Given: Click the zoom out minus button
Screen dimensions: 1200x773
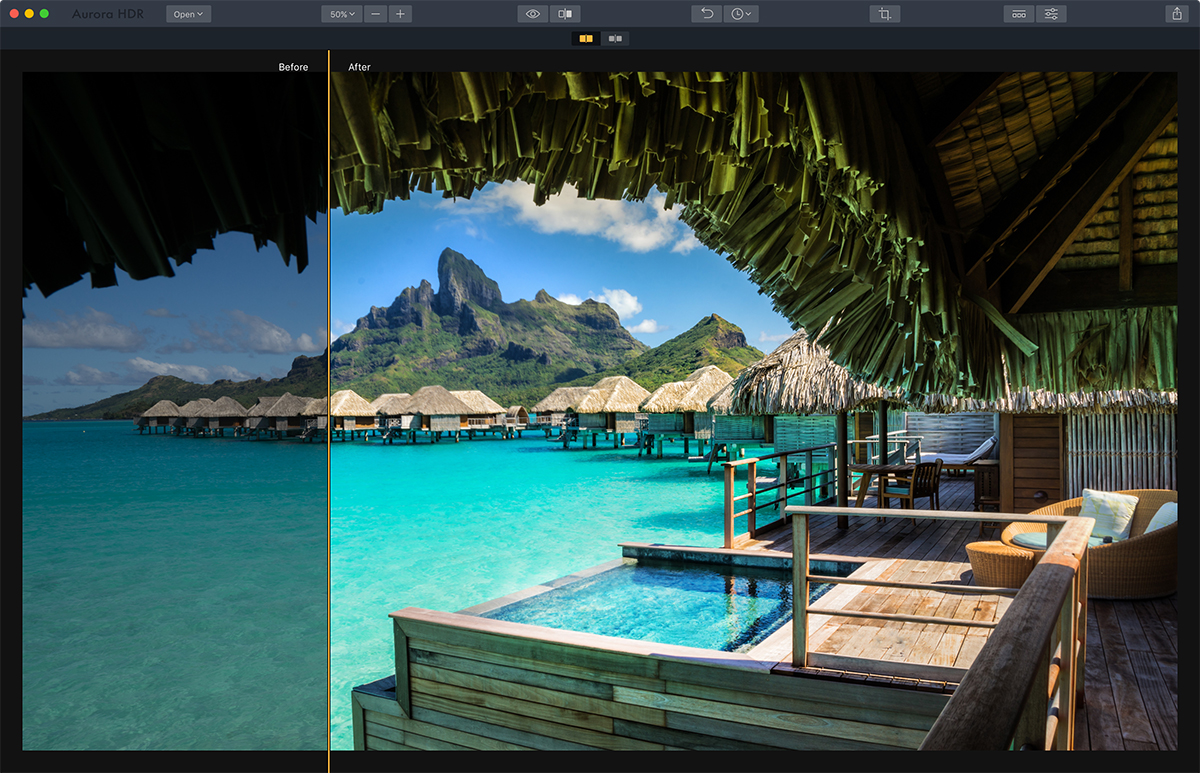Looking at the screenshot, I should [375, 14].
